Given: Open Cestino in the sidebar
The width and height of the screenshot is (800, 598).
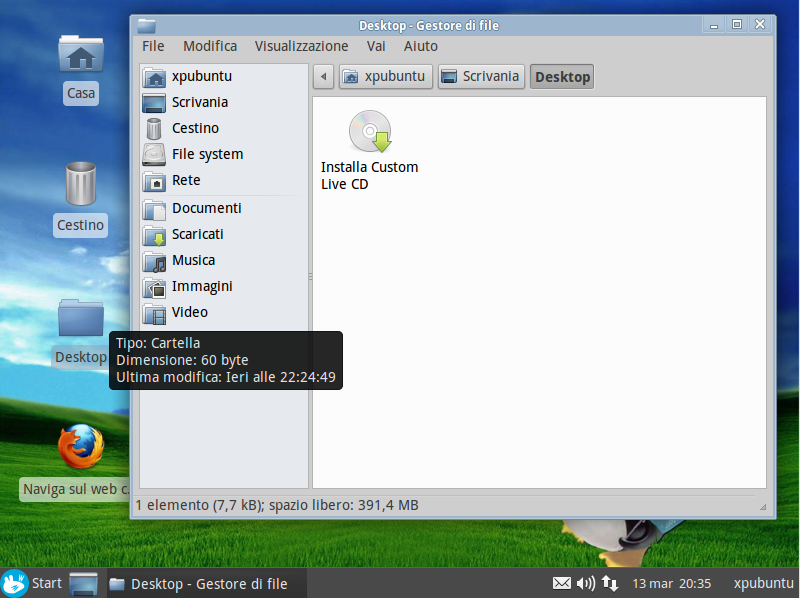Looking at the screenshot, I should coord(224,128).
